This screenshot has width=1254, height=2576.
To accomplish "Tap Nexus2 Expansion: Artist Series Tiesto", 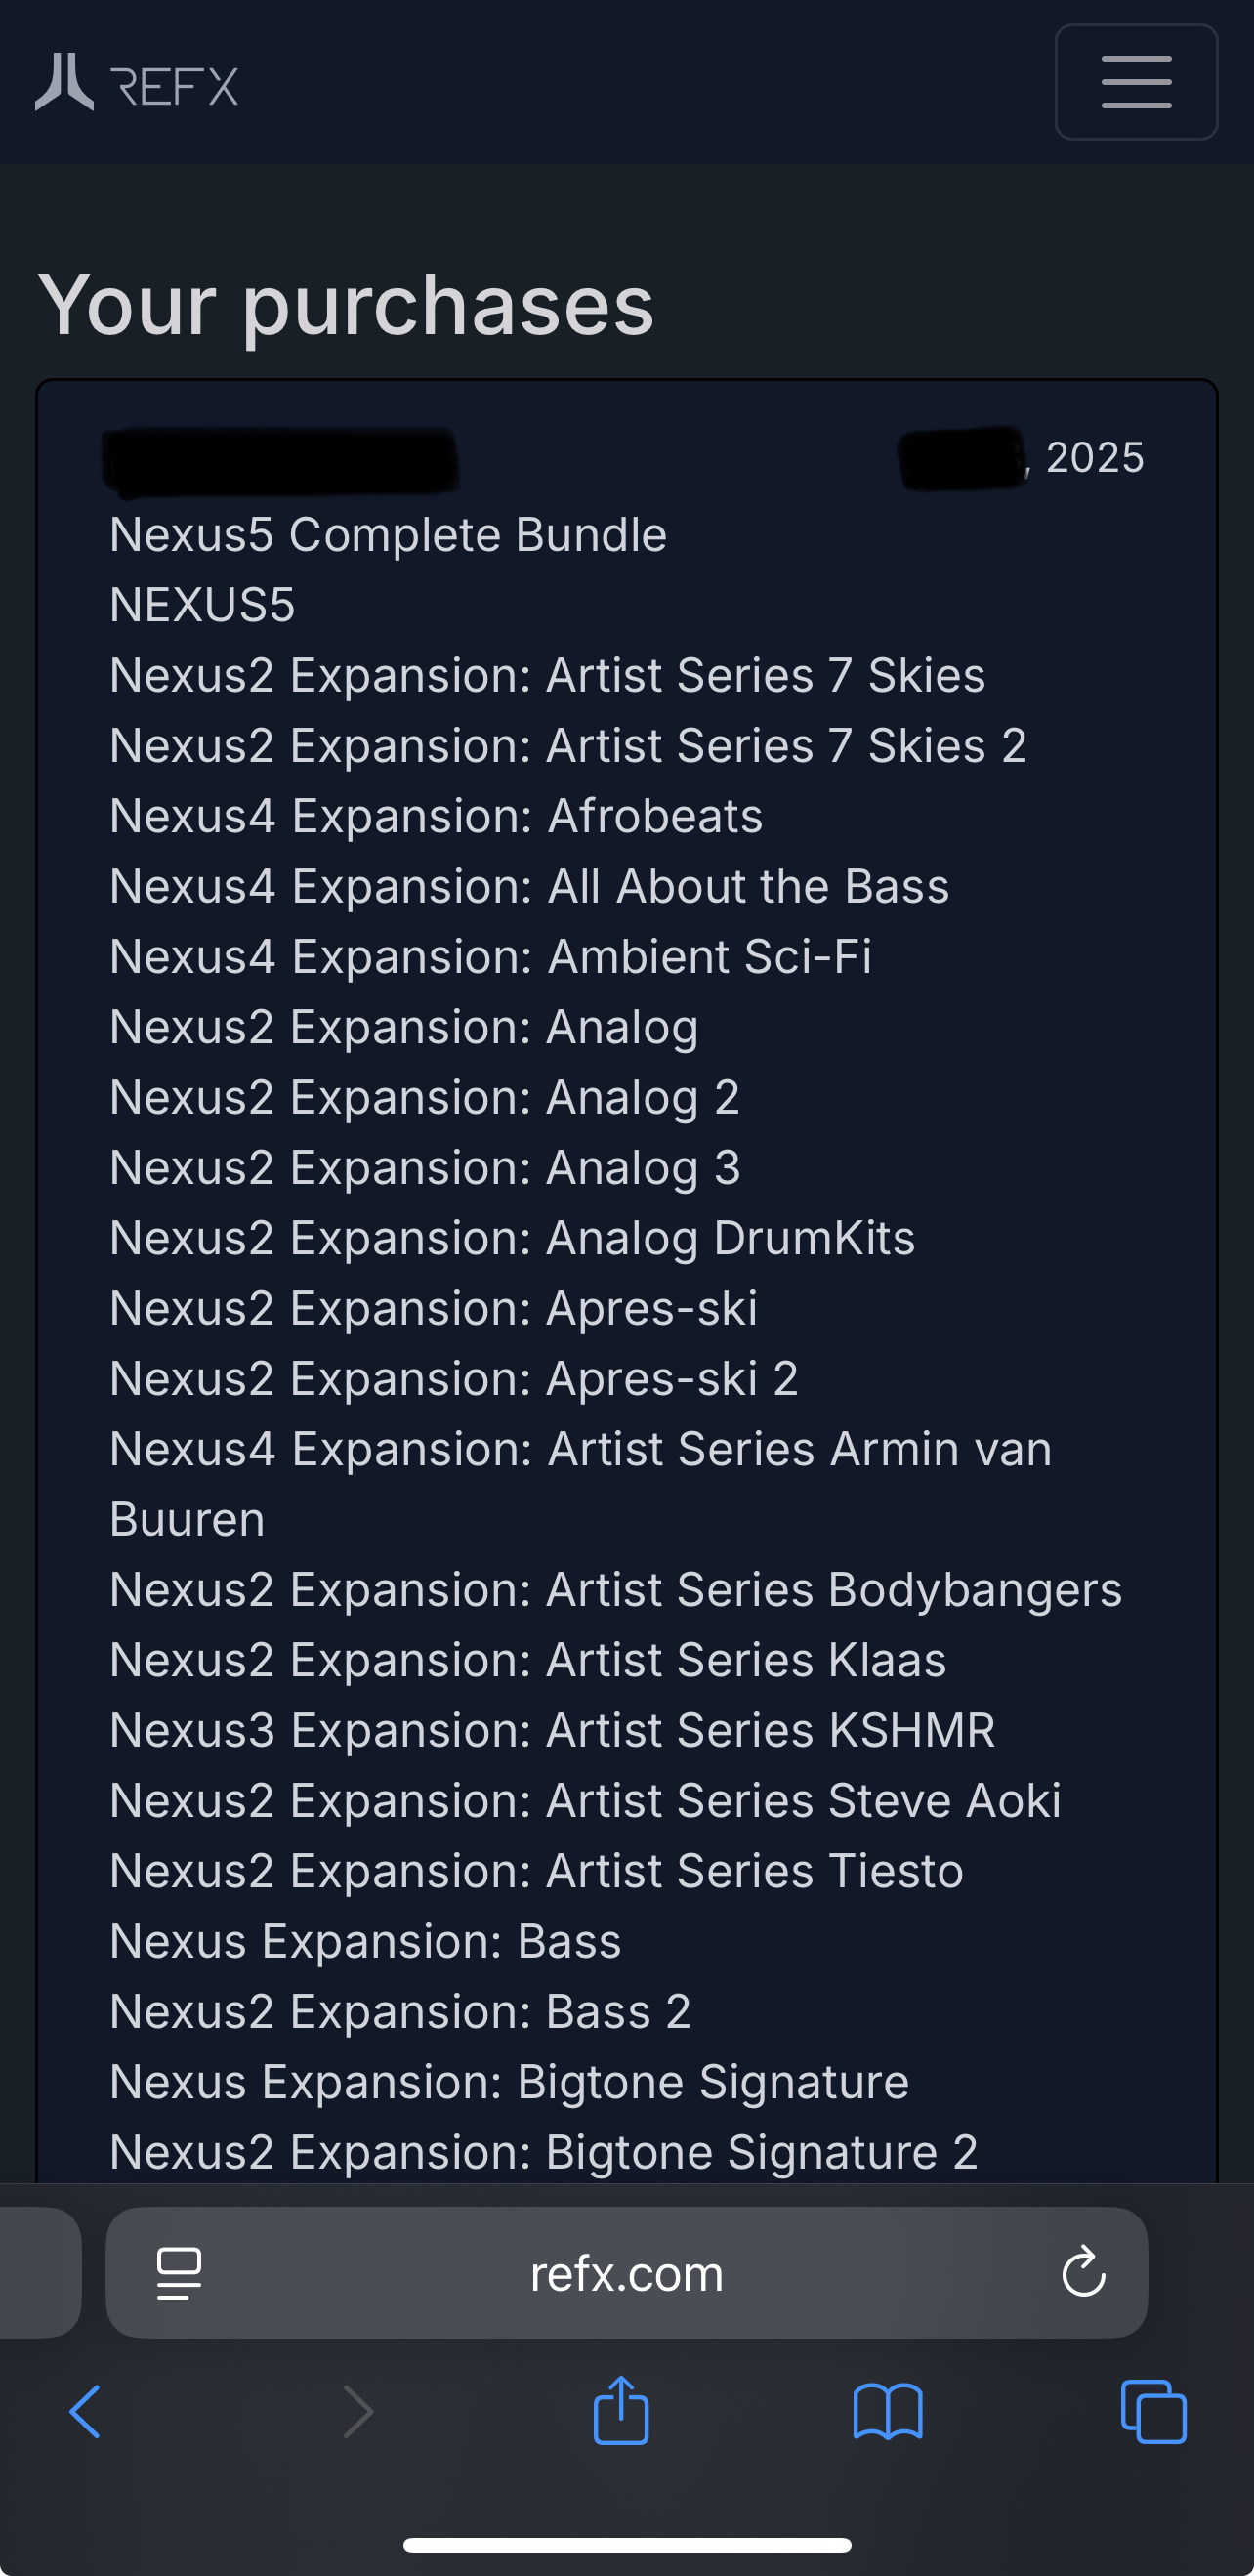I will click(536, 1870).
